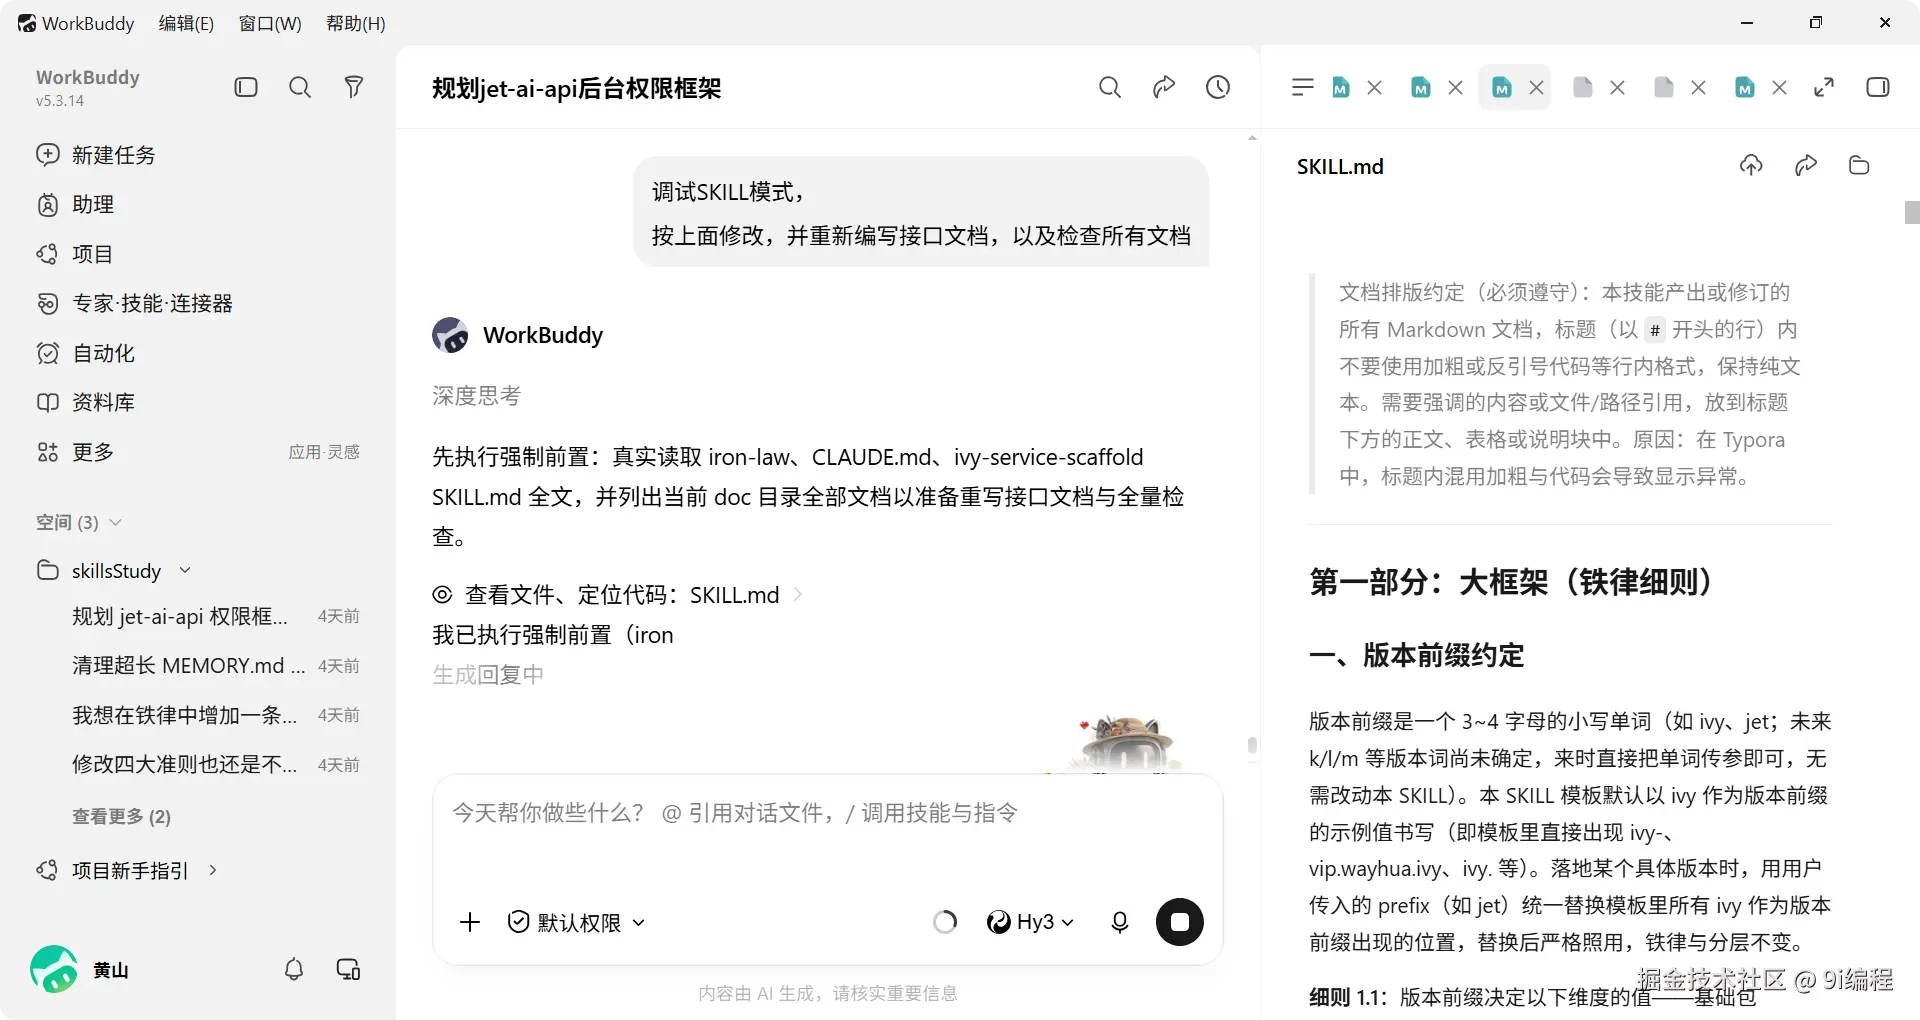Close the first document tab
This screenshot has height=1020, width=1920.
coord(1375,88)
